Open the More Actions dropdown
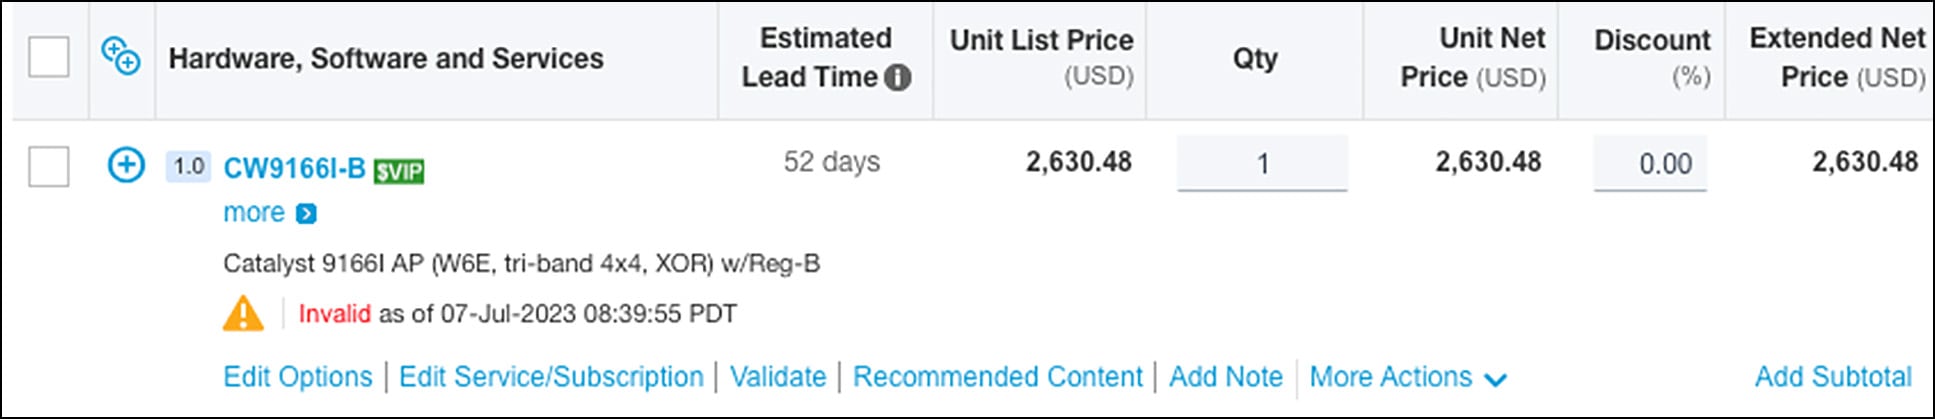The height and width of the screenshot is (419, 1935). [1407, 377]
